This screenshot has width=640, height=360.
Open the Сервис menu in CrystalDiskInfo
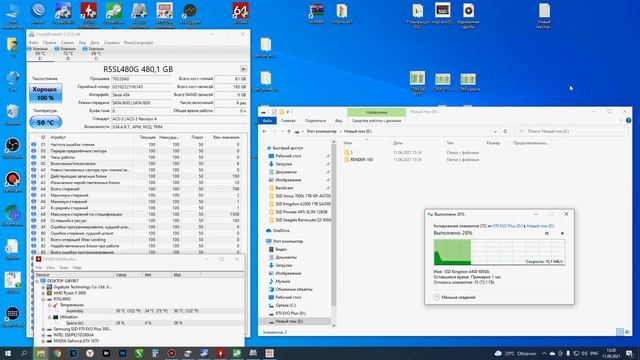[67, 42]
